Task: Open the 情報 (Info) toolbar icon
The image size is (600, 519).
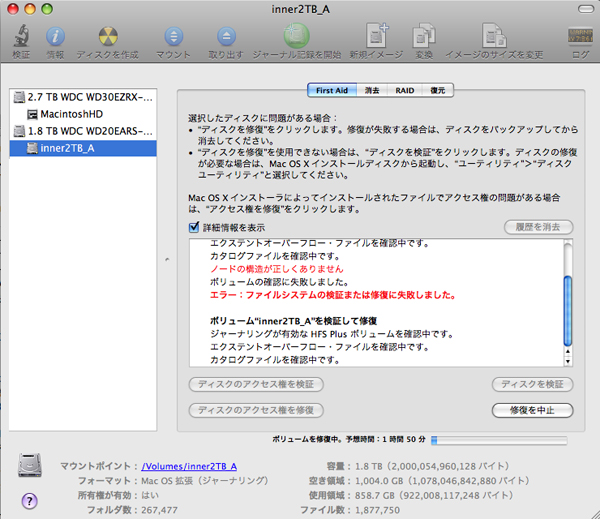Action: (x=55, y=36)
